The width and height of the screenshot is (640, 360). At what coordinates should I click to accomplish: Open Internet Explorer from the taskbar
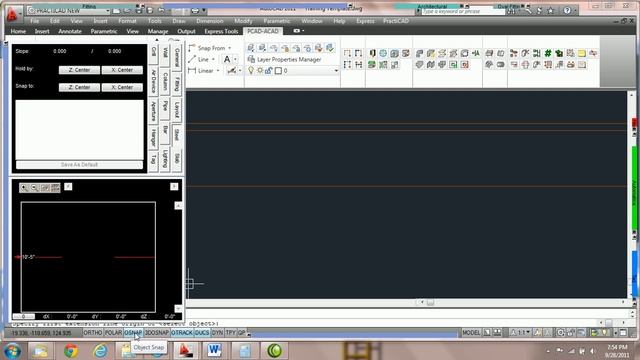click(x=100, y=351)
